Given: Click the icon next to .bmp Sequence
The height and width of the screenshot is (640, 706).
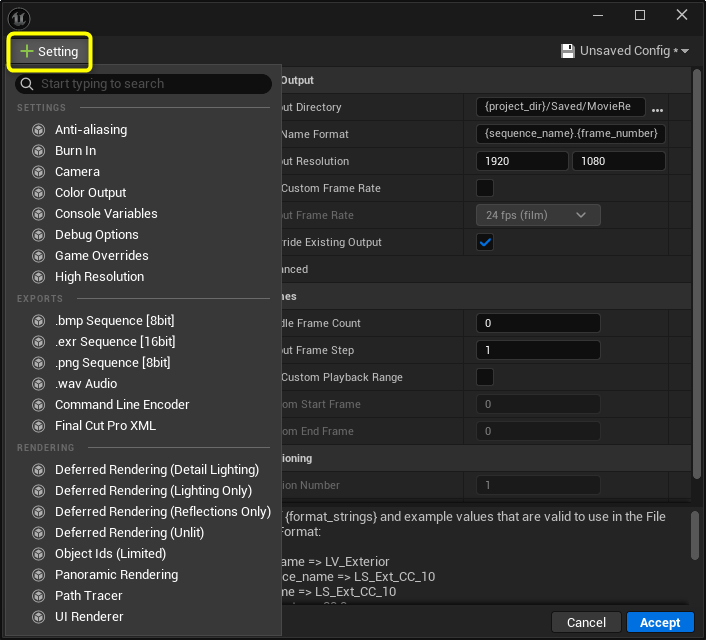Looking at the screenshot, I should tap(39, 321).
